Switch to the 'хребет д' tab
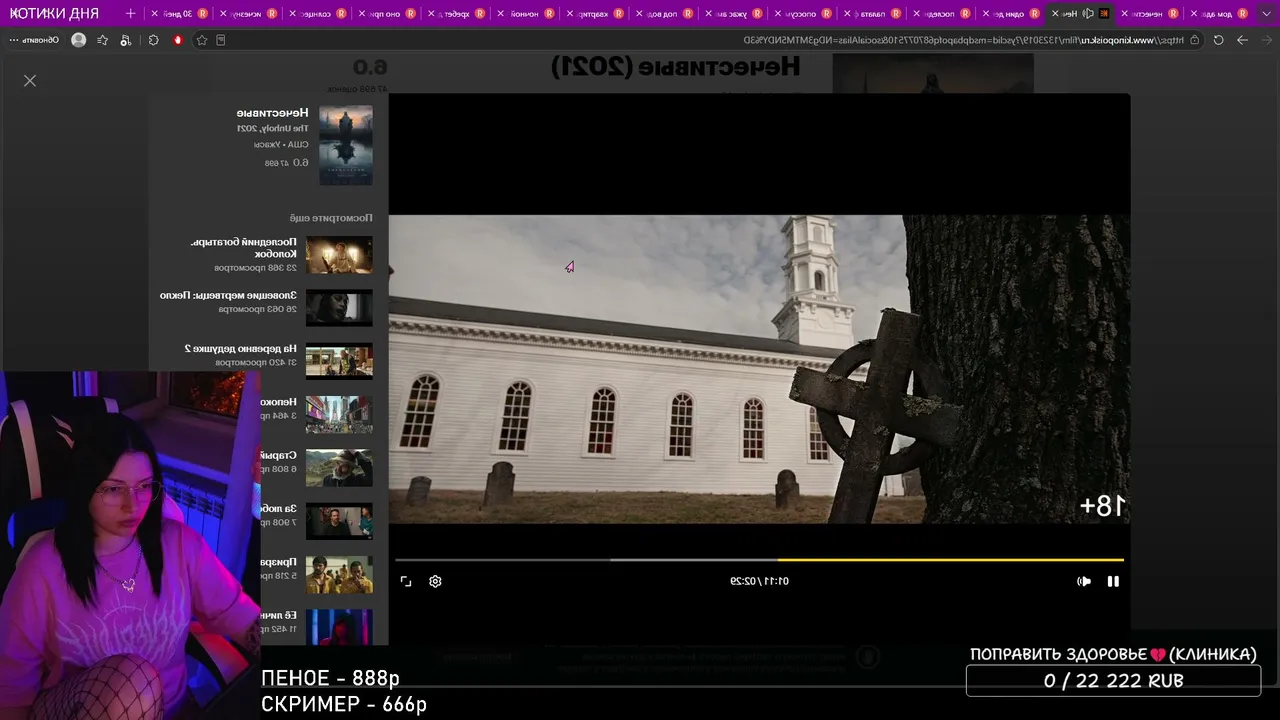The width and height of the screenshot is (1280, 720). (456, 14)
